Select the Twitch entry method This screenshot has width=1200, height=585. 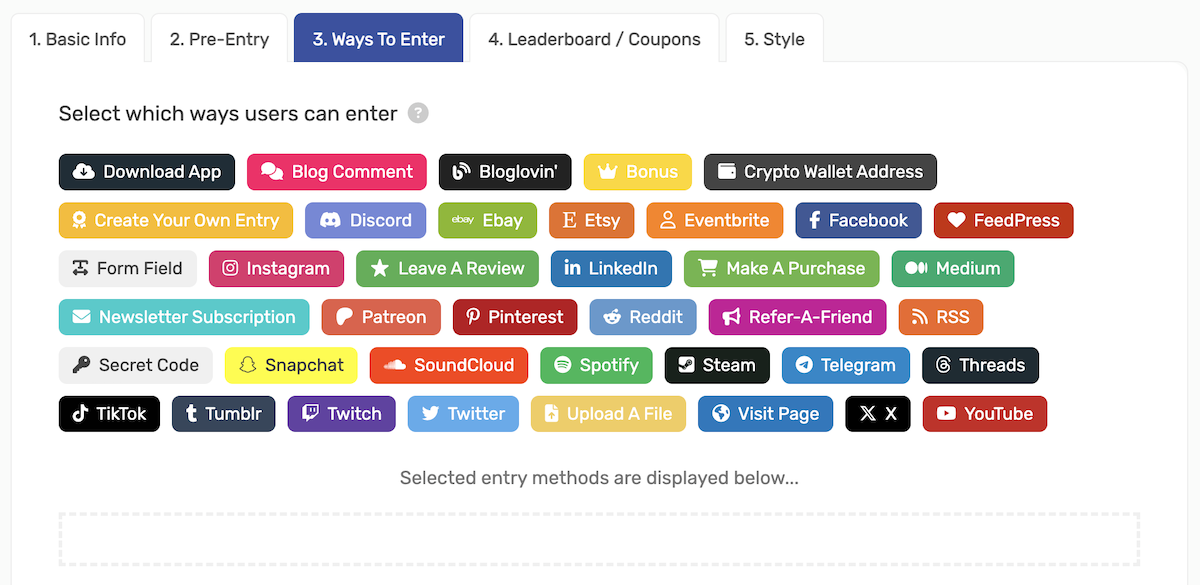click(341, 413)
